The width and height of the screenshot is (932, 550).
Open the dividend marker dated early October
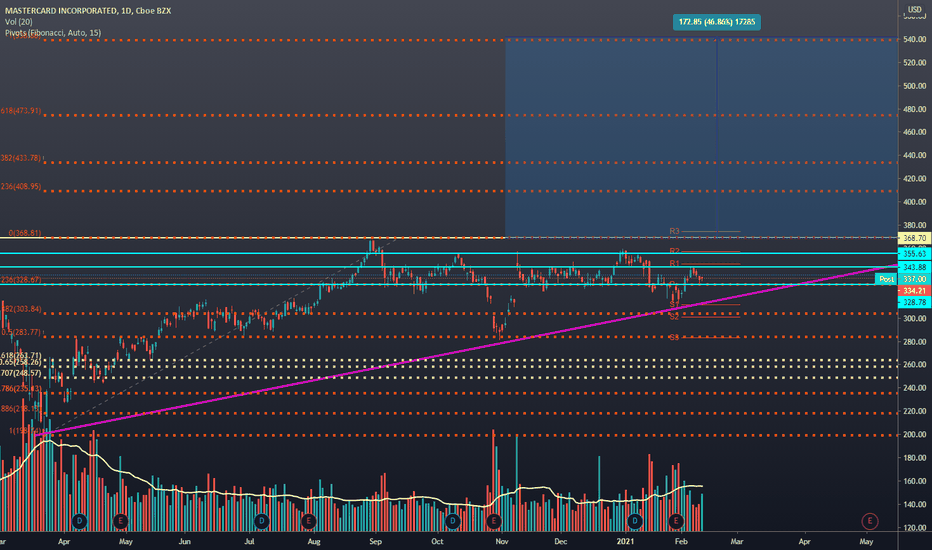pyautogui.click(x=452, y=521)
